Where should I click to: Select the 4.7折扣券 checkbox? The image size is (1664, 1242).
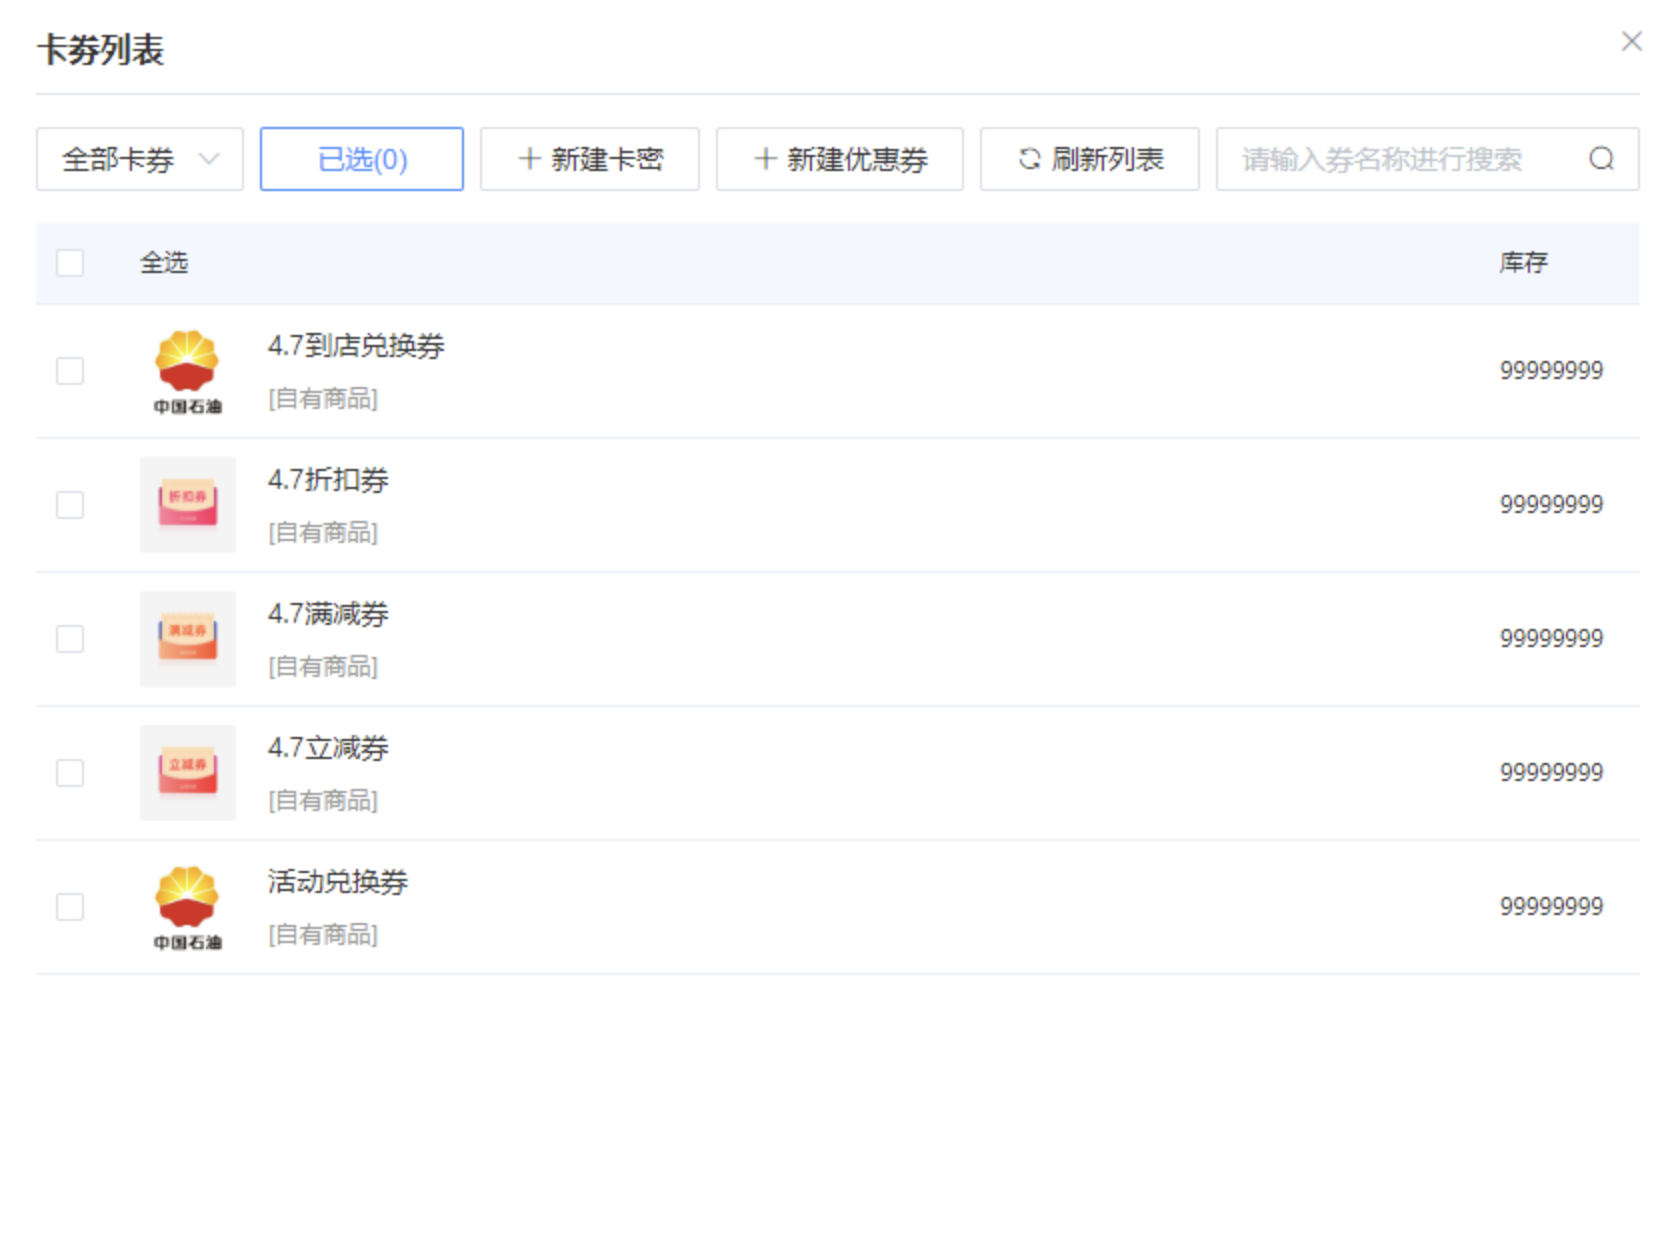[70, 505]
